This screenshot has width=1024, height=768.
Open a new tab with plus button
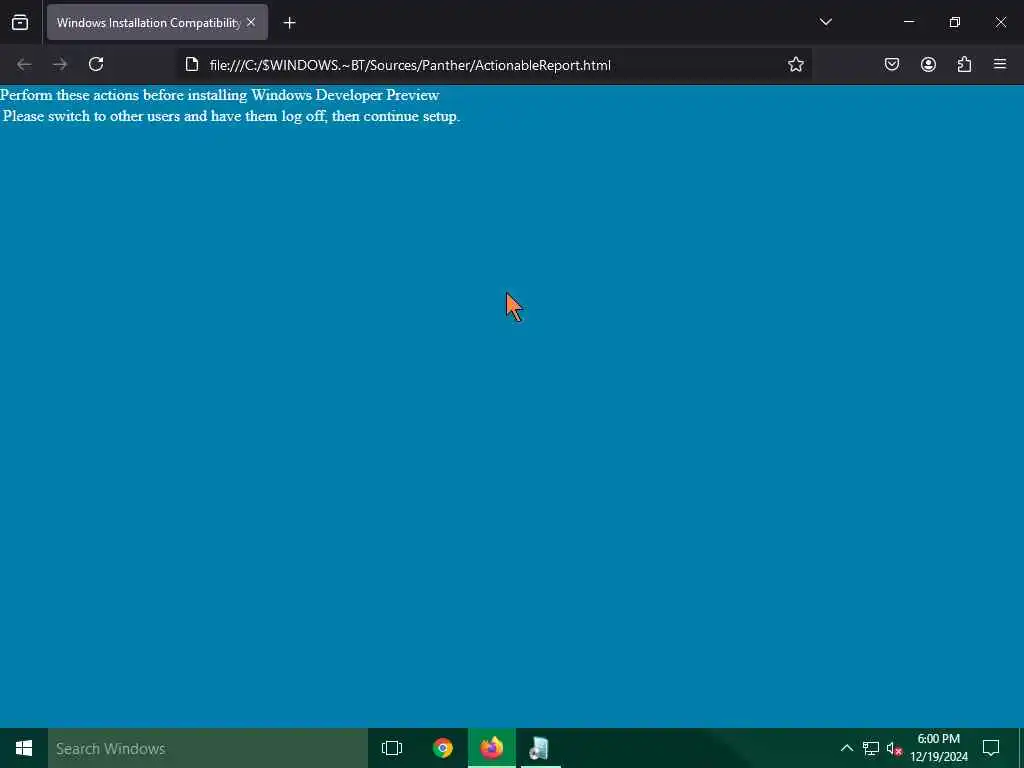pos(289,23)
